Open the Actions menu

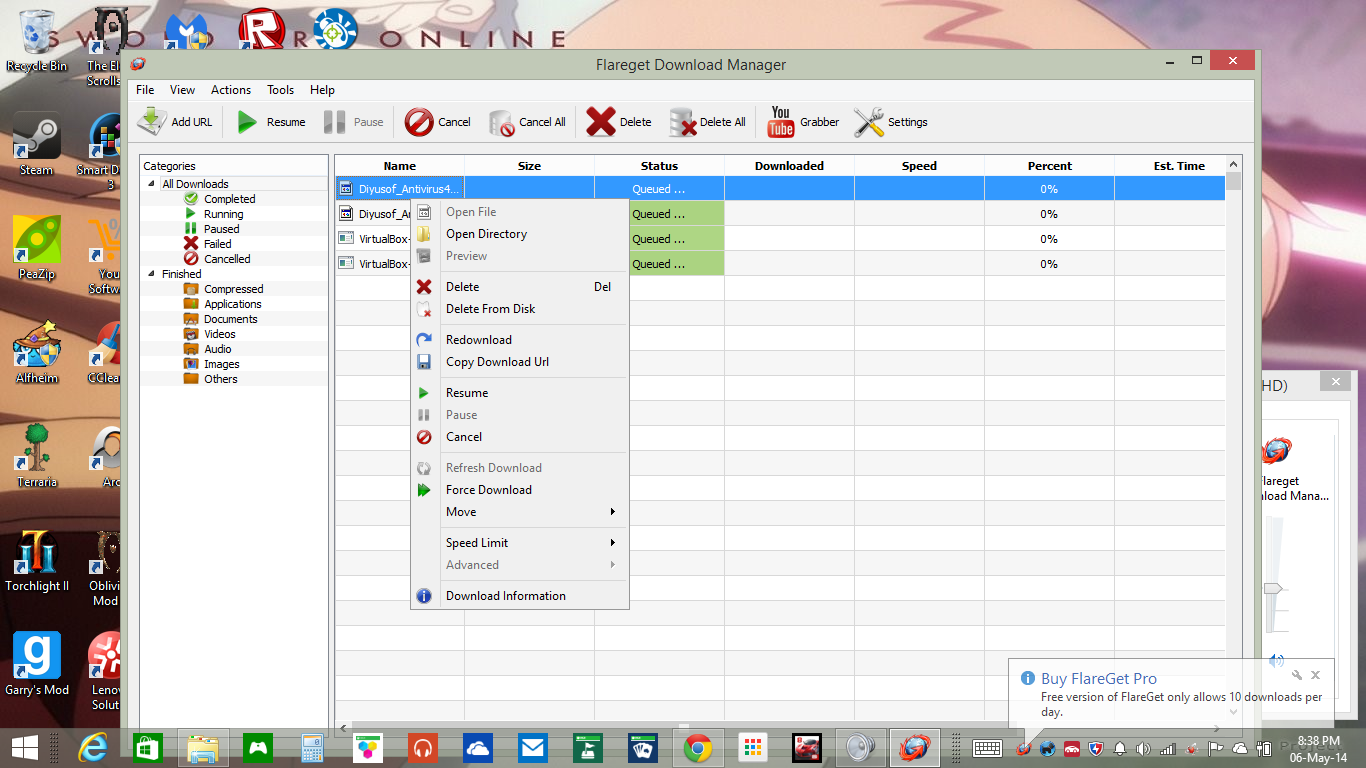click(231, 90)
